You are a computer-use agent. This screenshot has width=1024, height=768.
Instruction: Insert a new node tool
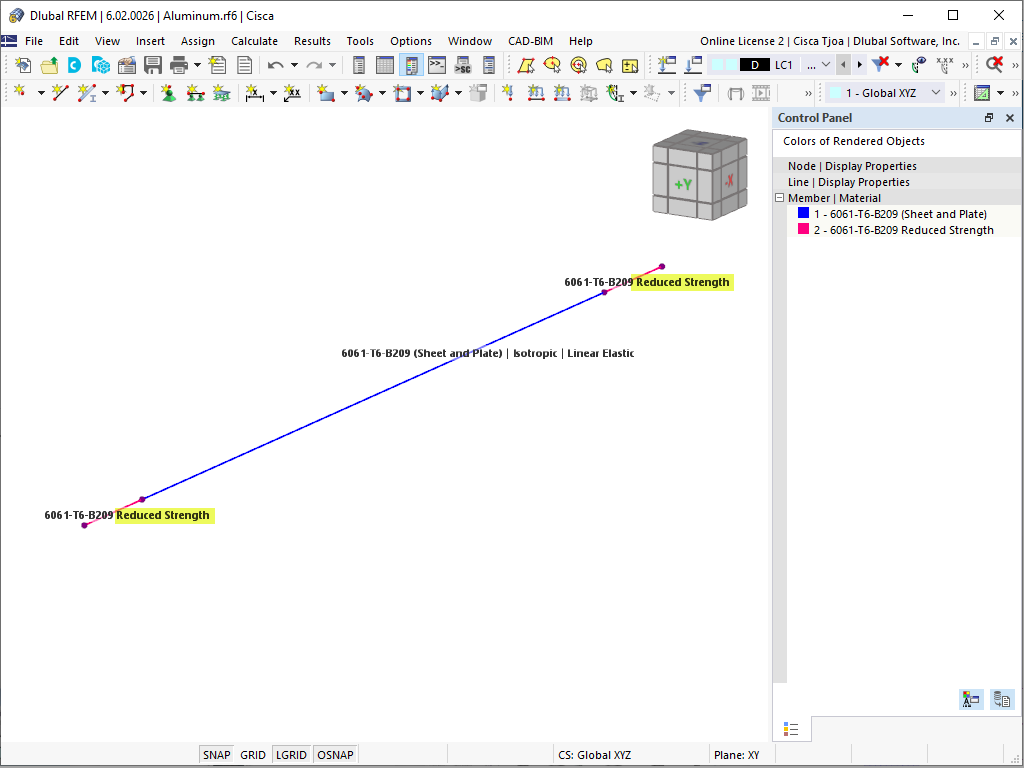(20, 92)
